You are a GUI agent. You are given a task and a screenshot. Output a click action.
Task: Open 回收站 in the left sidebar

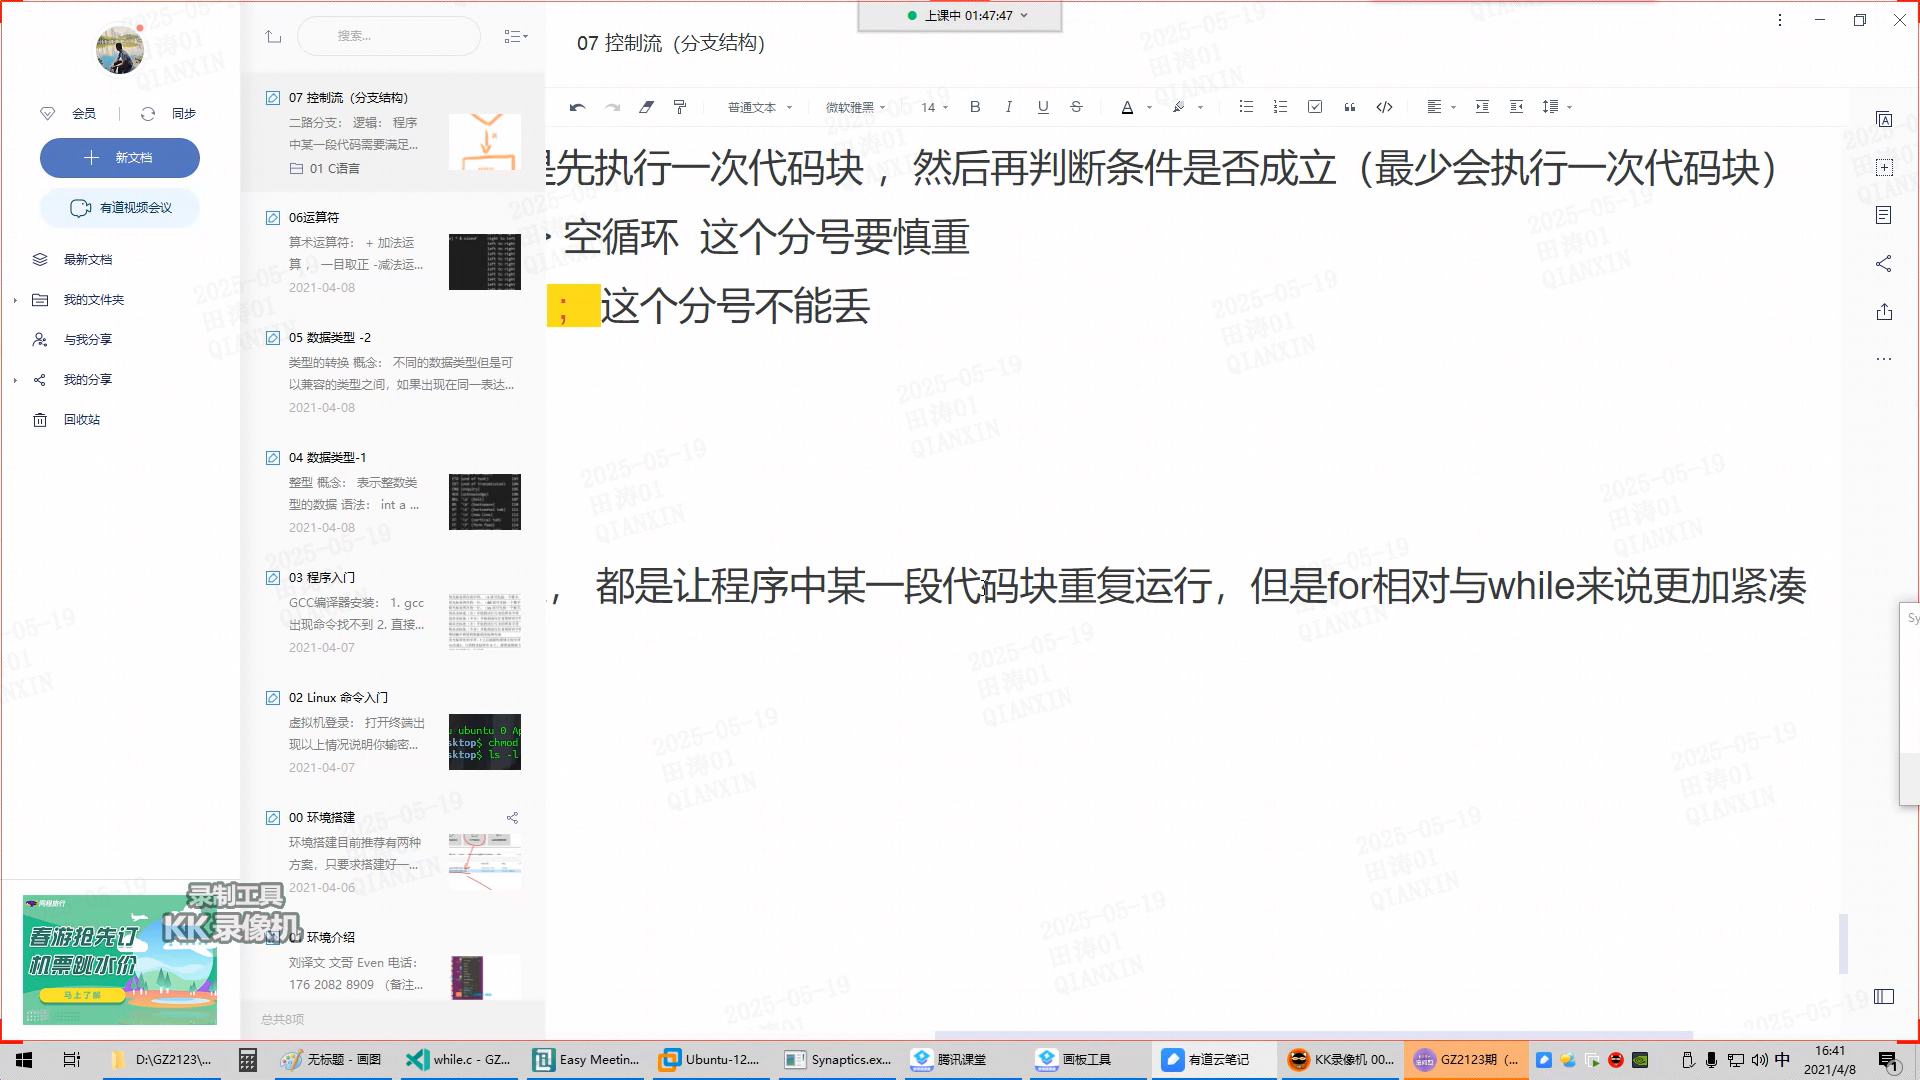[x=82, y=420]
